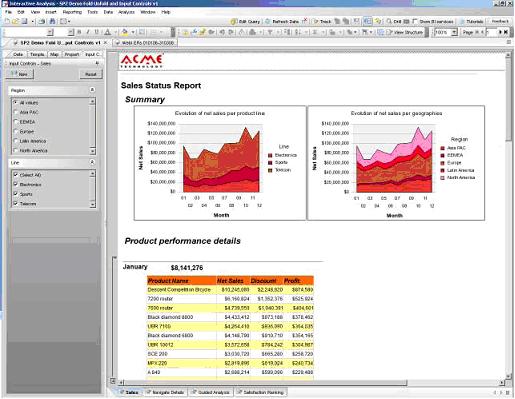Screen dimensions: 515x399
Task: Open the Reporting menu
Action: 72,12
